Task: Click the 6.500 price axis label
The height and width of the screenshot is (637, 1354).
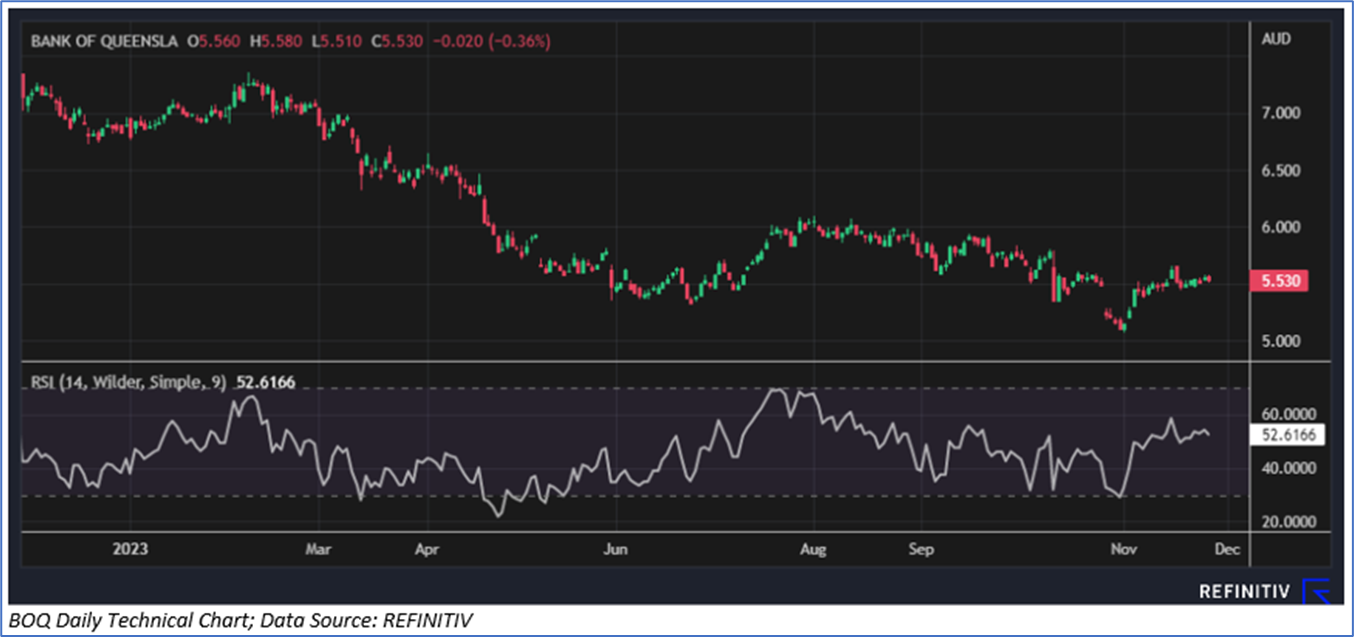Action: [x=1279, y=171]
